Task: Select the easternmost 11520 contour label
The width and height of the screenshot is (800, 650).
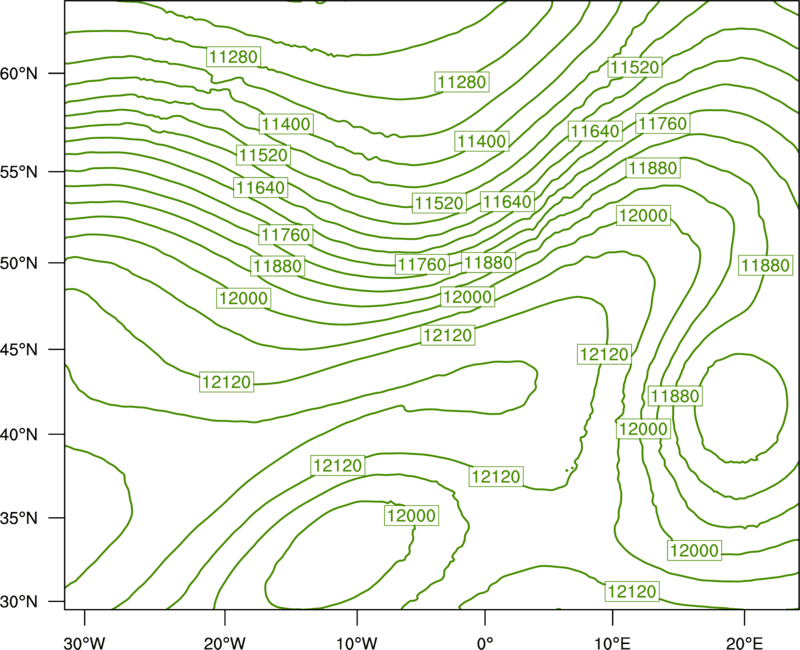Action: 635,67
